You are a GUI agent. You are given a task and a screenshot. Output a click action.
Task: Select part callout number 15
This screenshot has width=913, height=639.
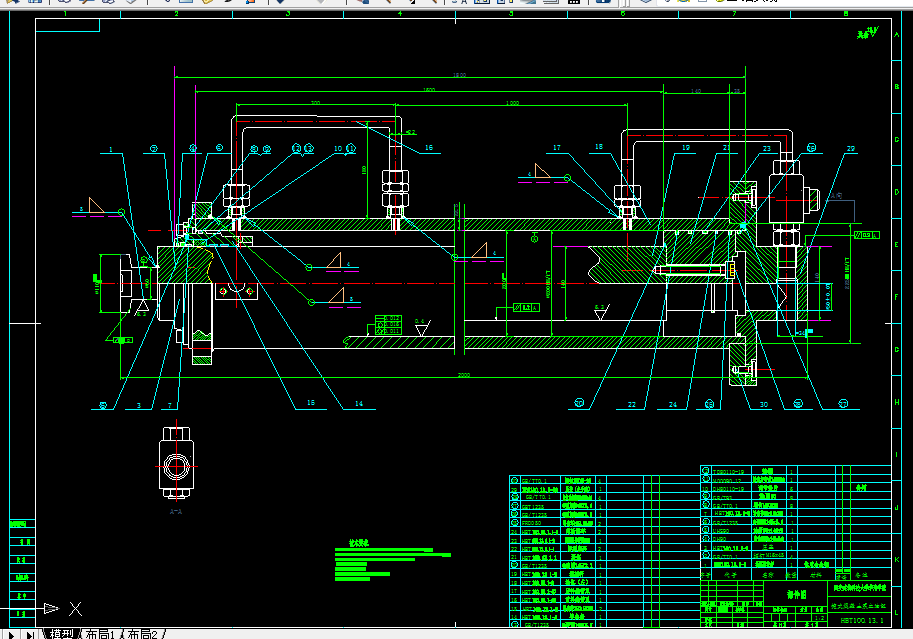coord(311,403)
